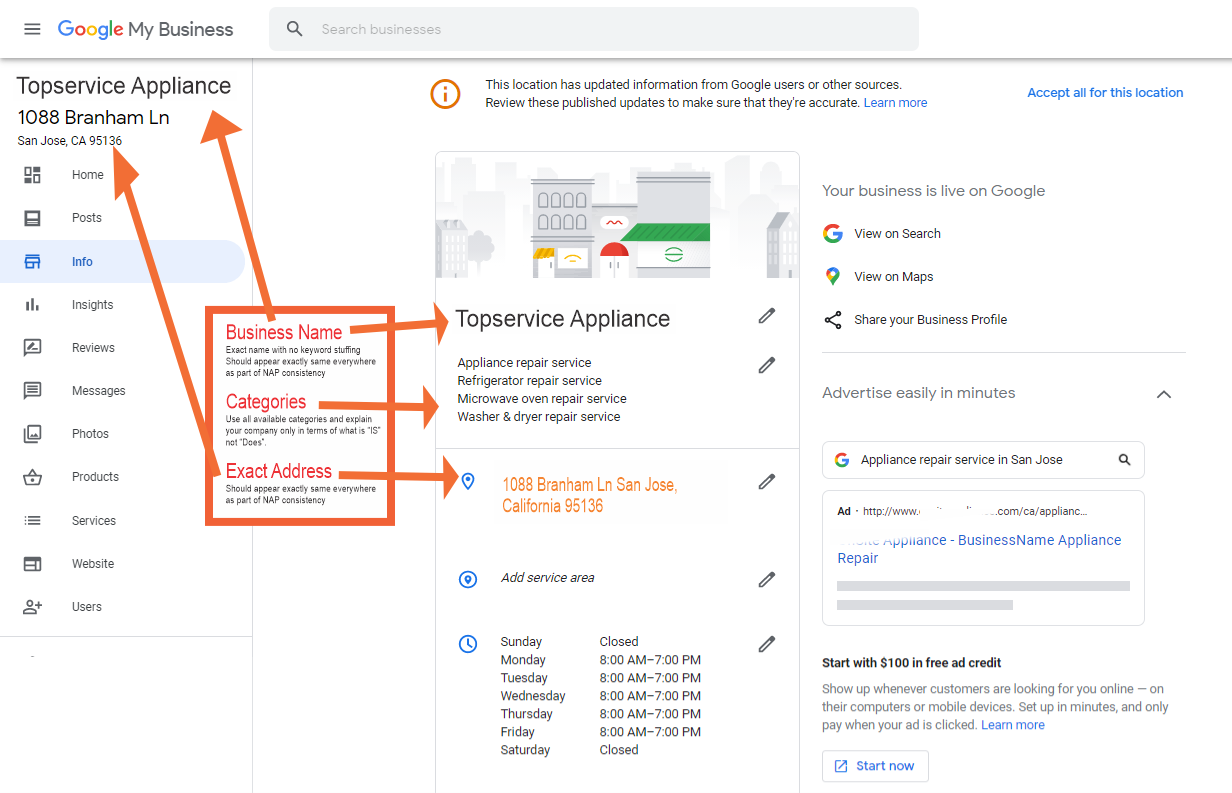Click Washer & dryer repair service category
Image resolution: width=1232 pixels, height=793 pixels.
point(539,417)
